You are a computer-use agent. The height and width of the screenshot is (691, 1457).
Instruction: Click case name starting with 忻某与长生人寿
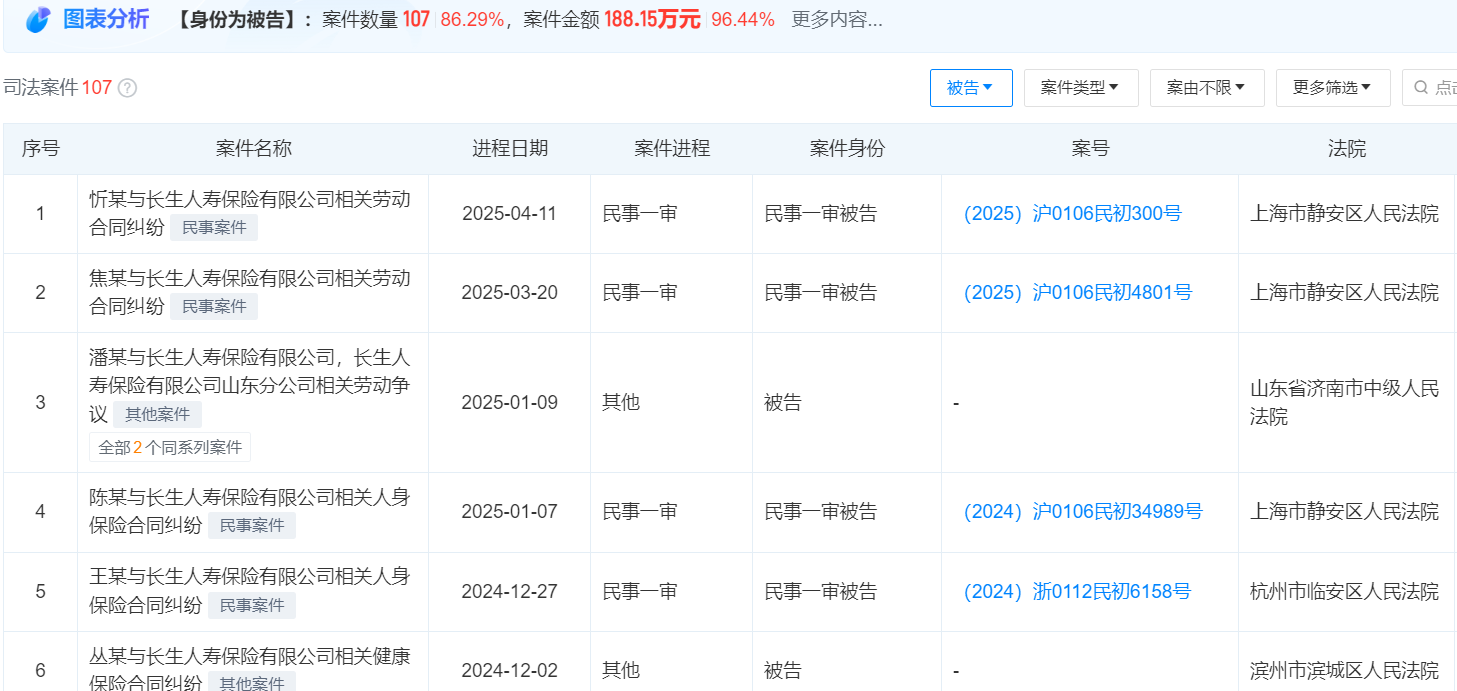click(250, 212)
